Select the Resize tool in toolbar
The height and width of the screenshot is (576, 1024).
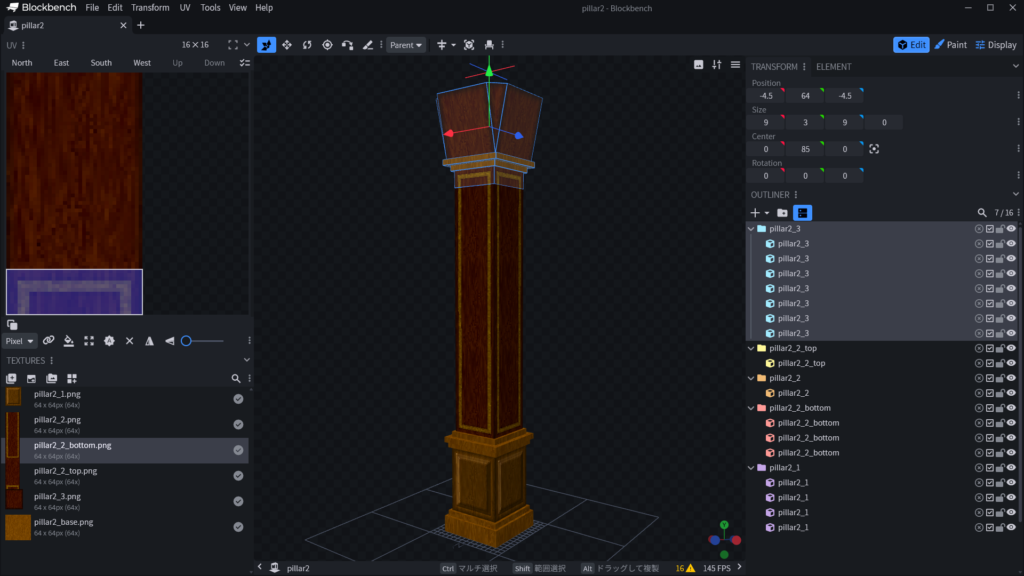click(287, 45)
